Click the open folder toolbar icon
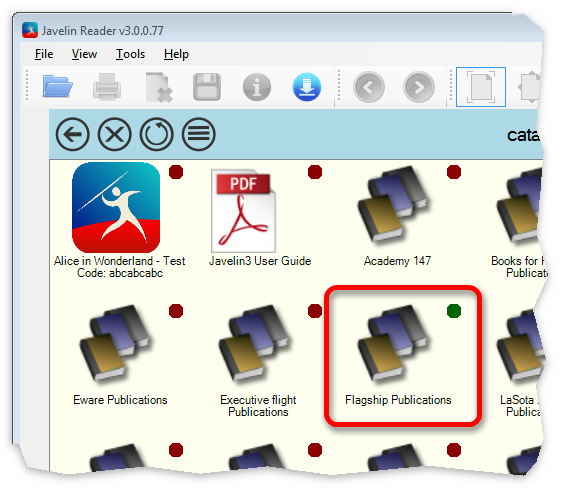The width and height of the screenshot is (562, 490). [57, 86]
